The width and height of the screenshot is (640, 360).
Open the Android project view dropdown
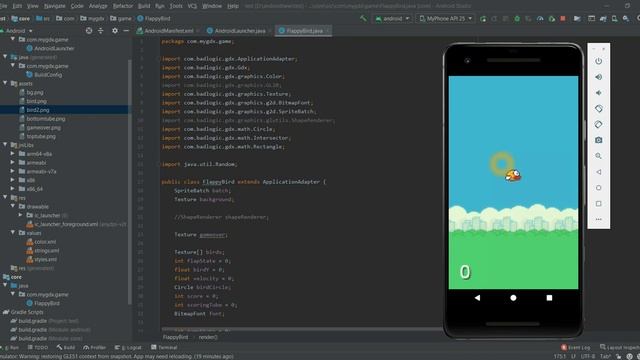coord(17,31)
